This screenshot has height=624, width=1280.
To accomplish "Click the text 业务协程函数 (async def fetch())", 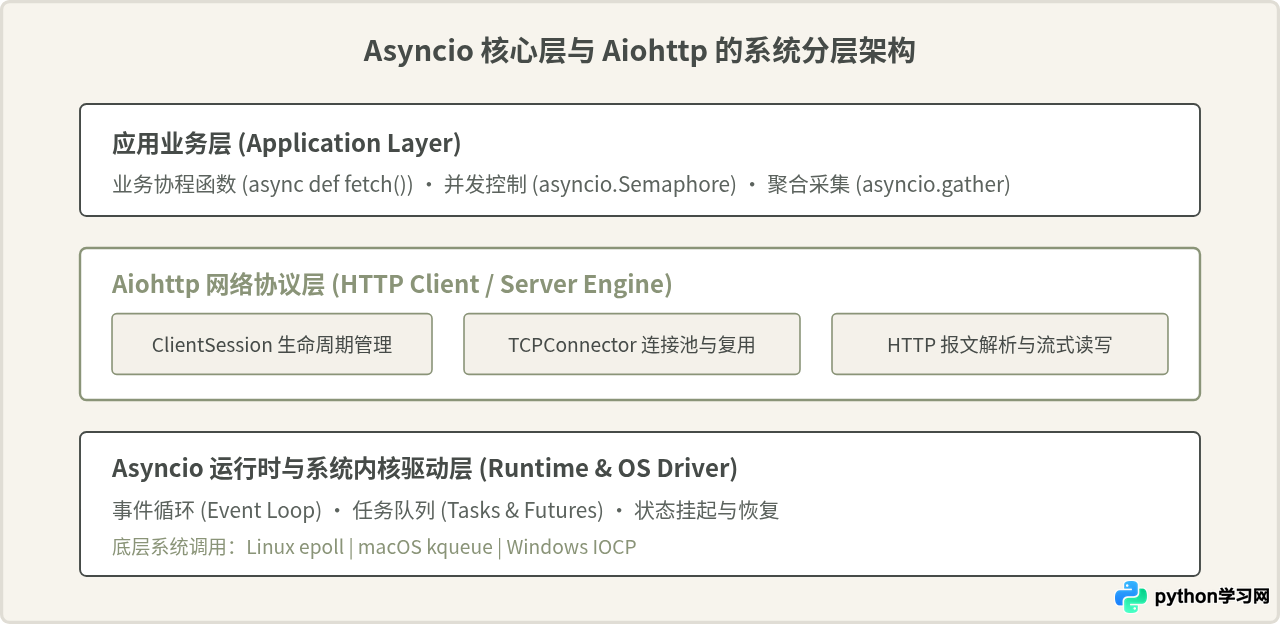I will (263, 185).
